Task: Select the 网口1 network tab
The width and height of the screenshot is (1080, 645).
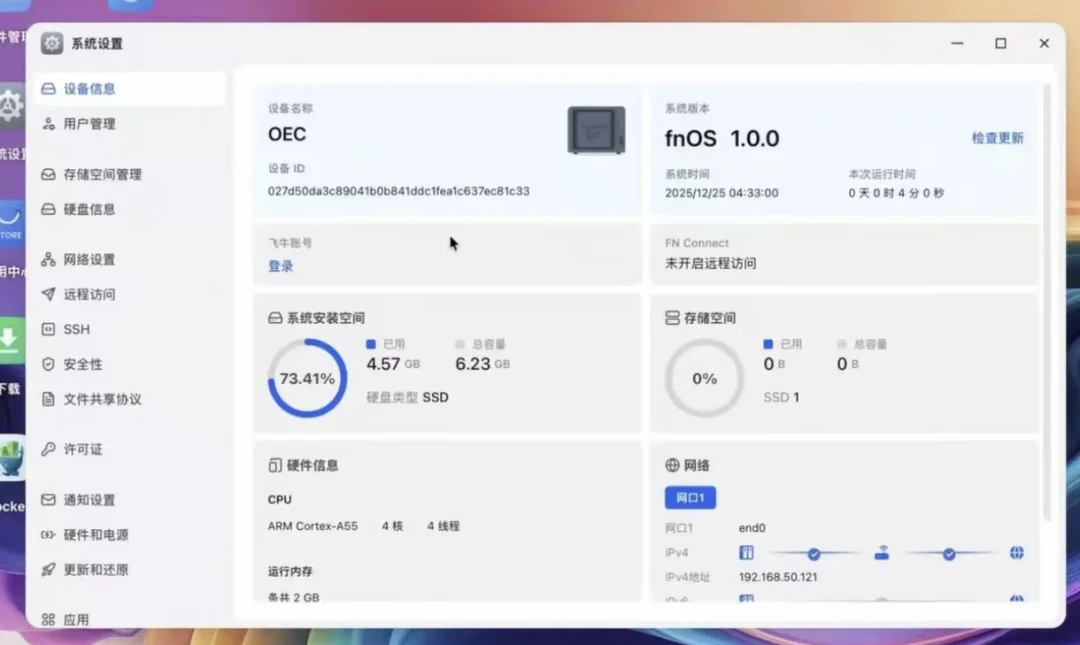Action: (x=690, y=498)
